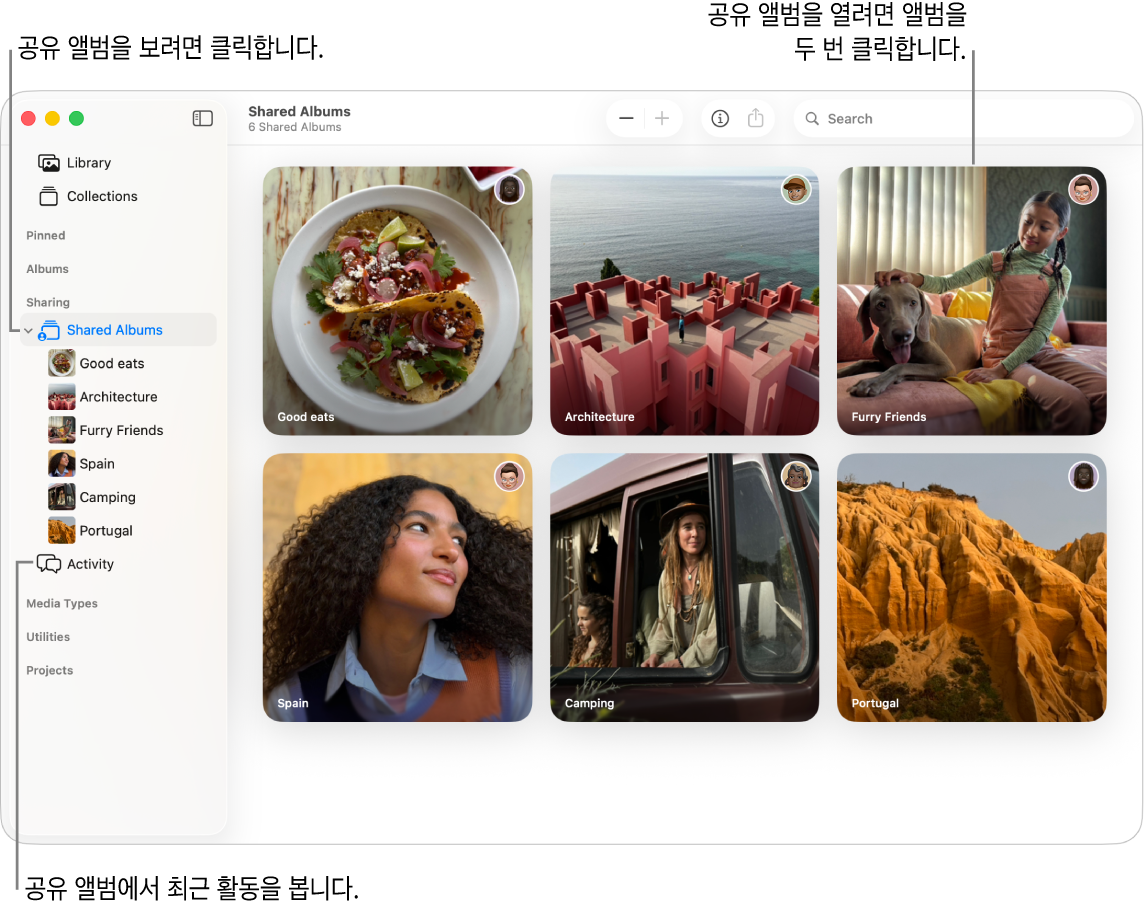1146x912 pixels.
Task: Click Furry Friends small sidebar thumbnail
Action: pos(61,430)
